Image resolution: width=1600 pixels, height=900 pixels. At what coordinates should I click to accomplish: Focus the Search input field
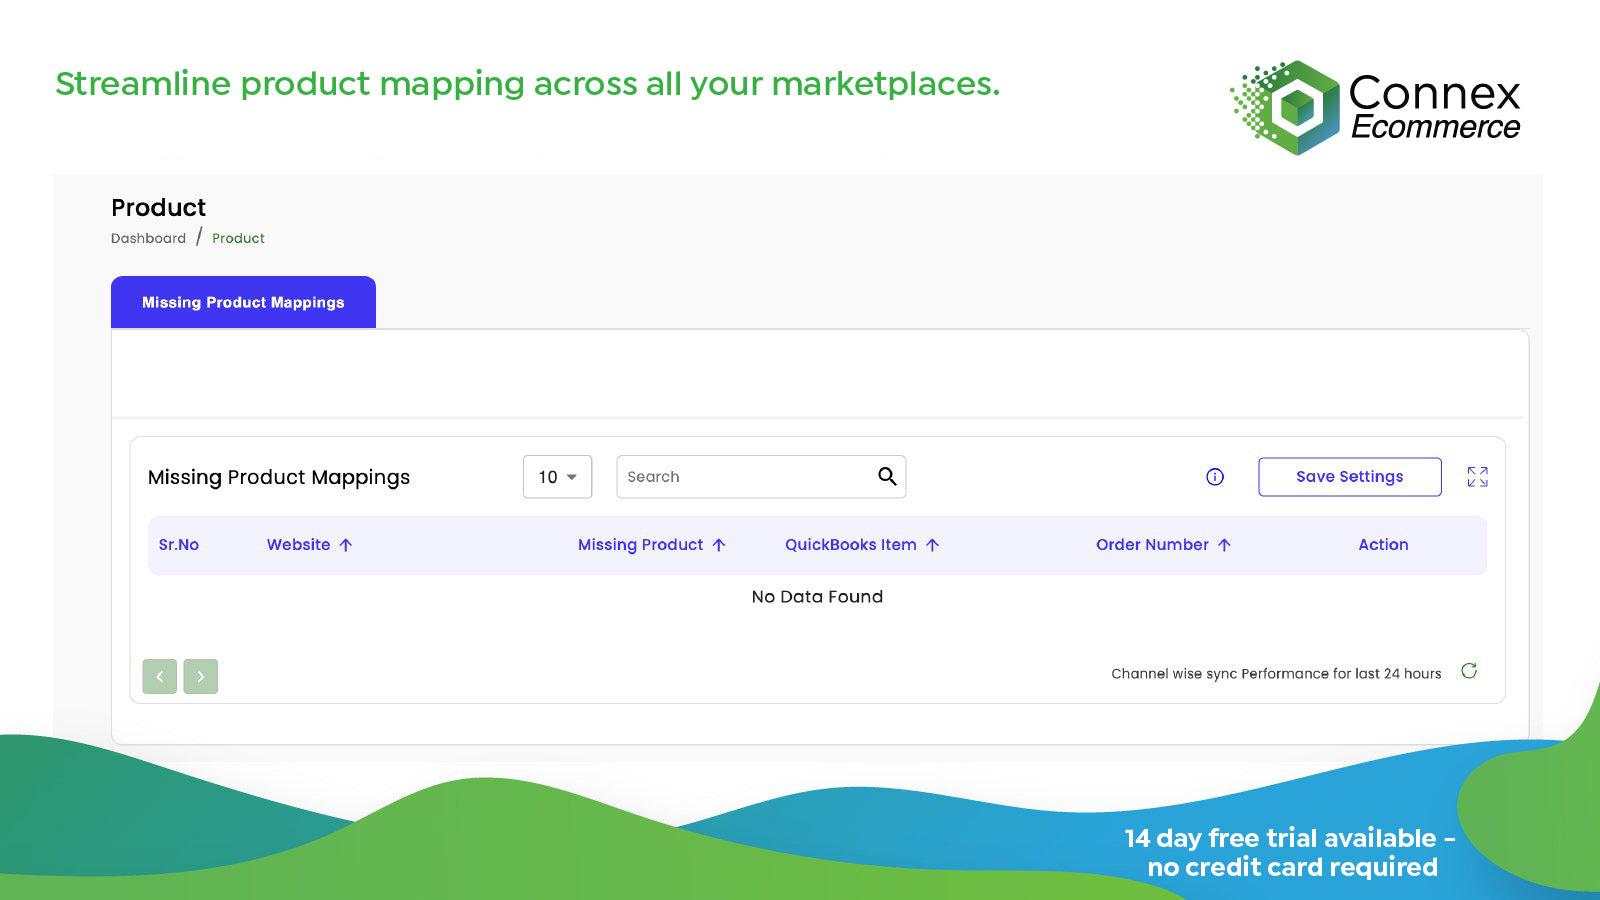pyautogui.click(x=761, y=477)
